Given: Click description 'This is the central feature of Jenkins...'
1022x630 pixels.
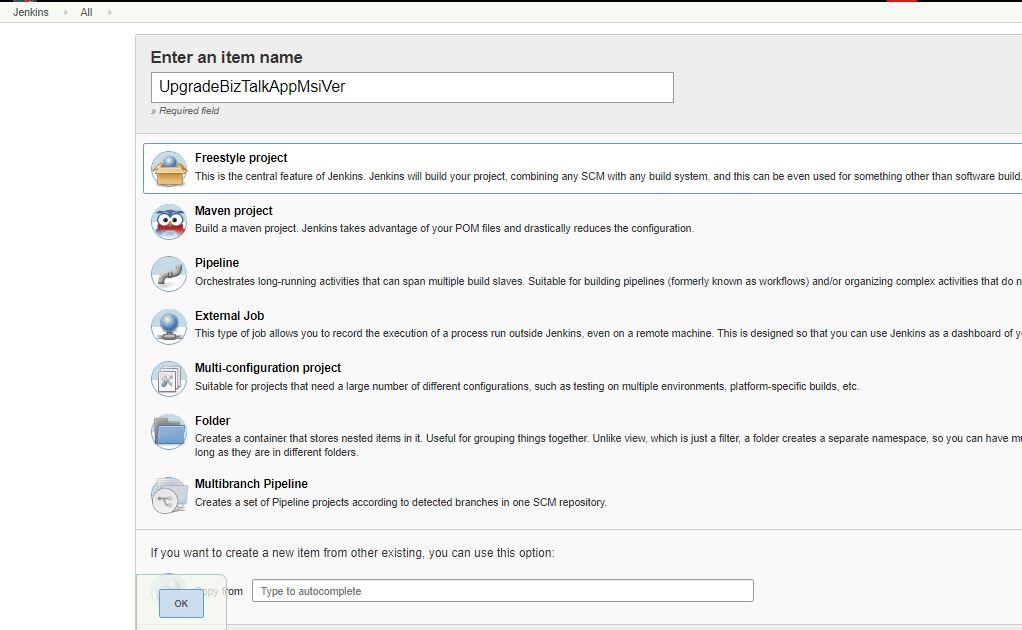Looking at the screenshot, I should [x=608, y=177].
